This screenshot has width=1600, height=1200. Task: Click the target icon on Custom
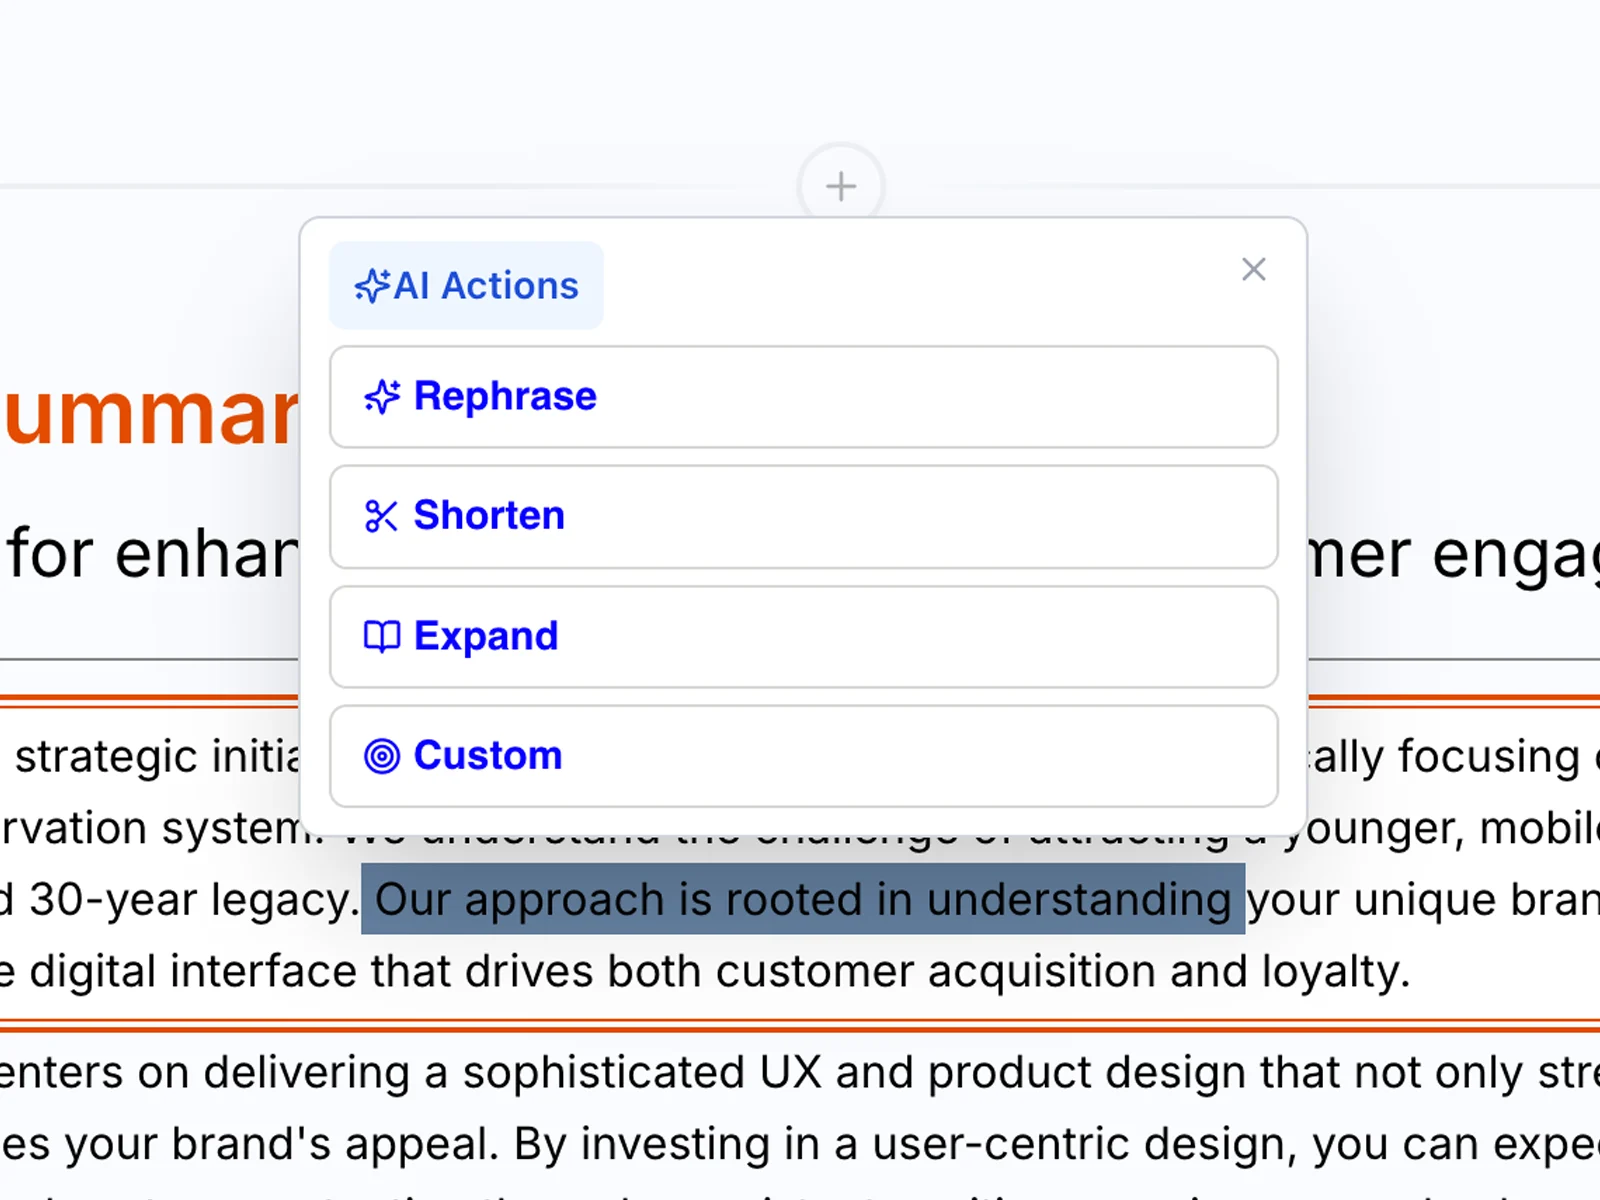pyautogui.click(x=381, y=756)
